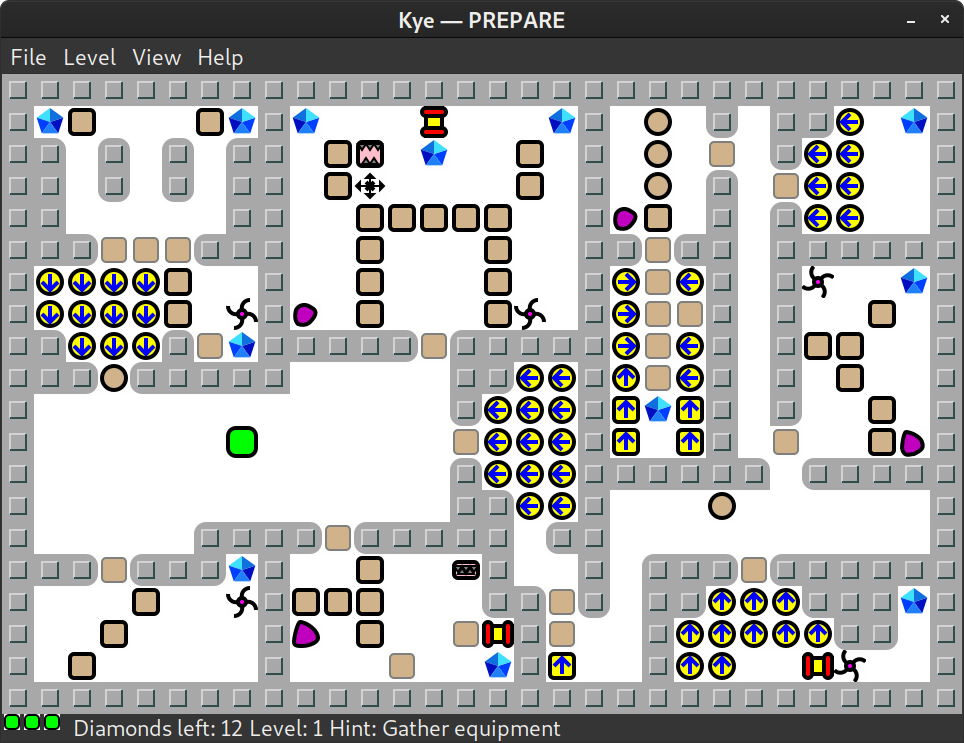The width and height of the screenshot is (964, 743).
Task: Click the diamond in the top-left corner
Action: pyautogui.click(x=50, y=122)
